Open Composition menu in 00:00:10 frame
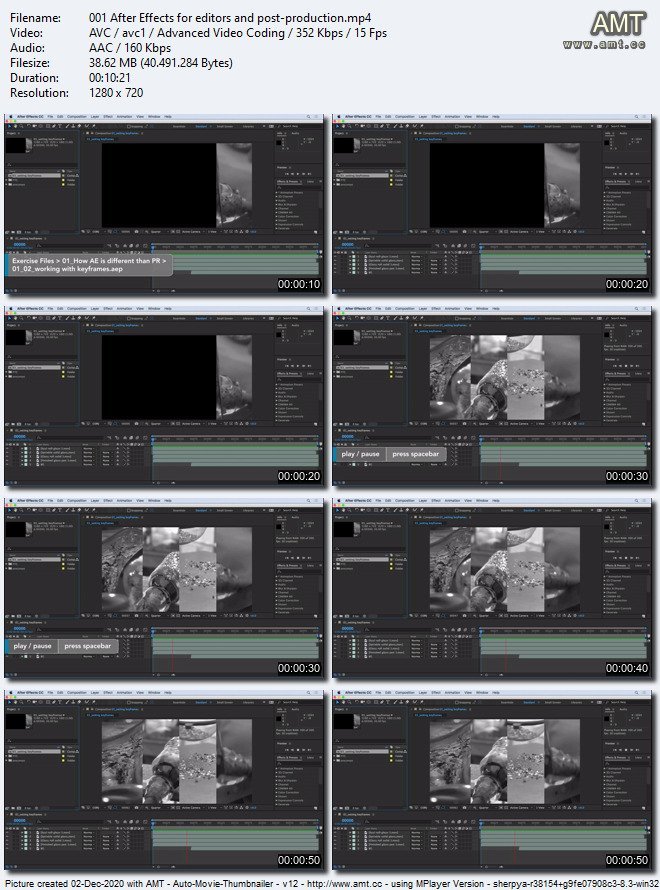Viewport: 660px width, 890px height. (77, 116)
